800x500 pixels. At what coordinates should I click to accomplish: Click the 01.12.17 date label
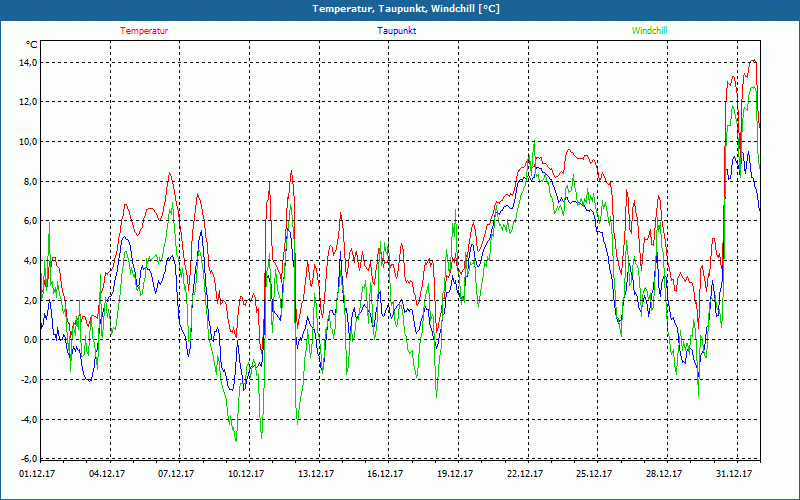tap(37, 474)
